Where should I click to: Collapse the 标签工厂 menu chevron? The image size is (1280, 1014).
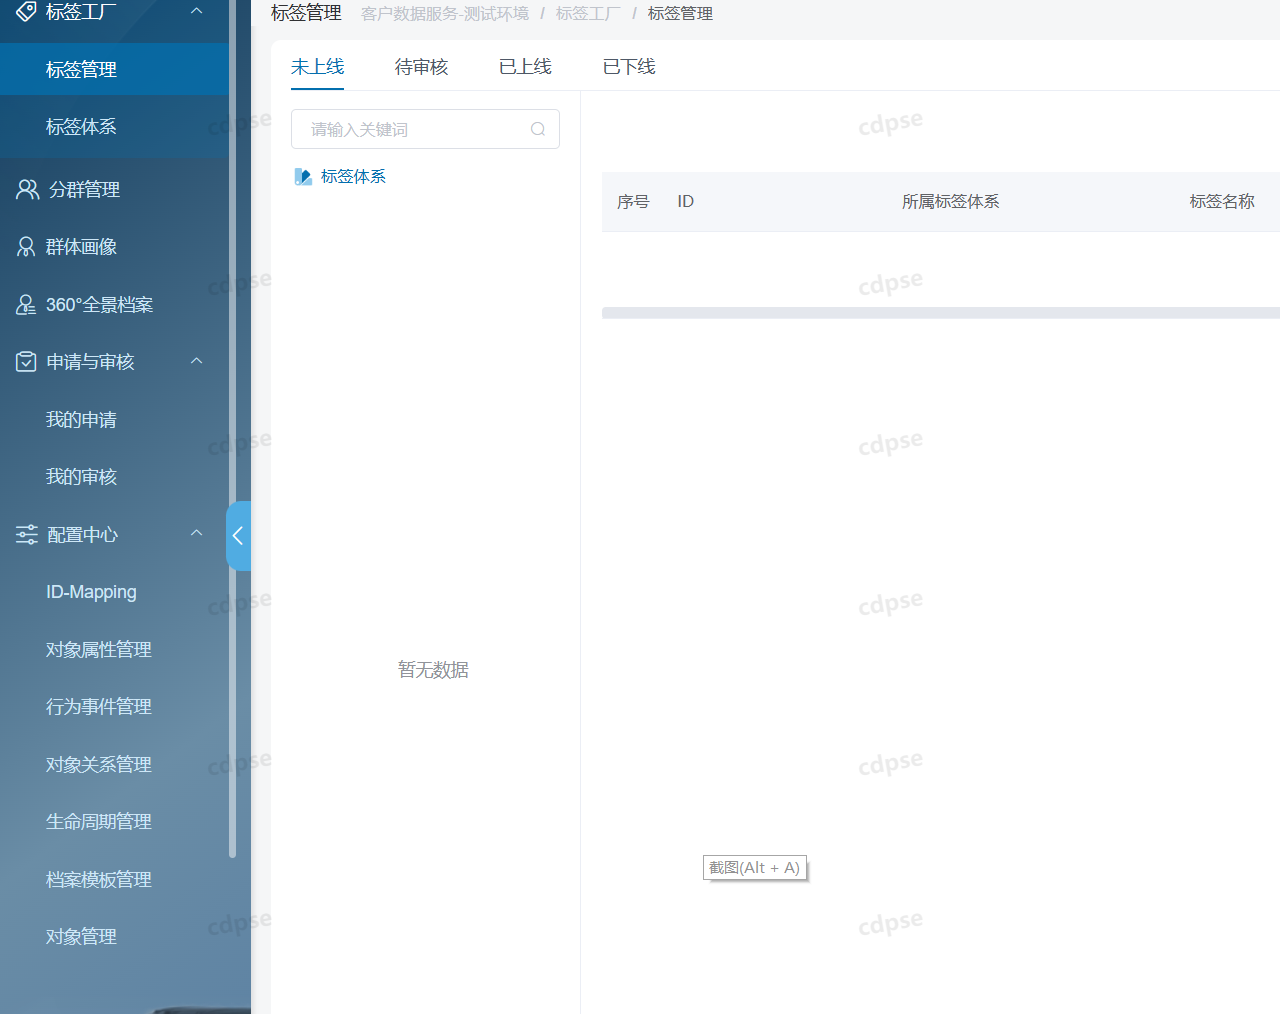pyautogui.click(x=197, y=11)
